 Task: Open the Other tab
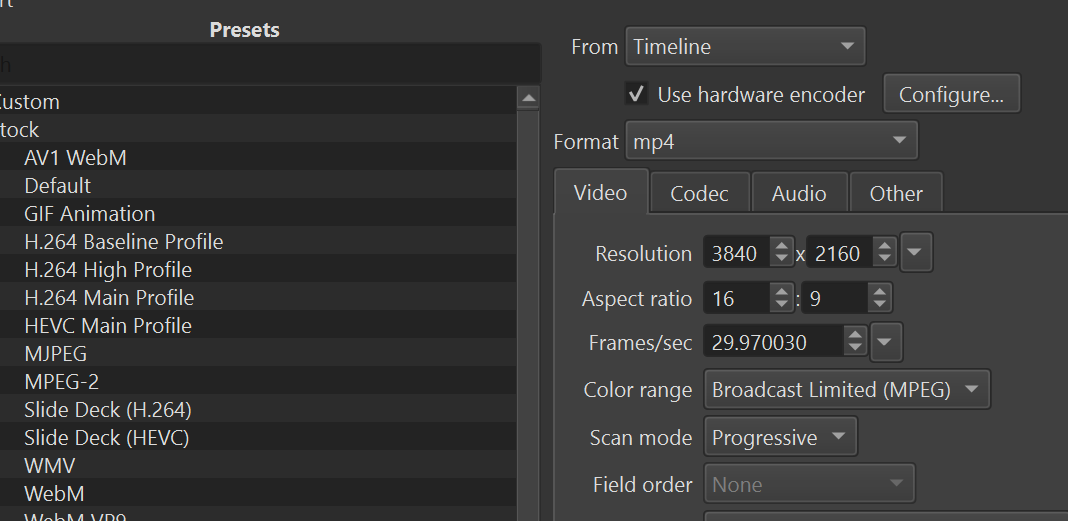pos(895,194)
